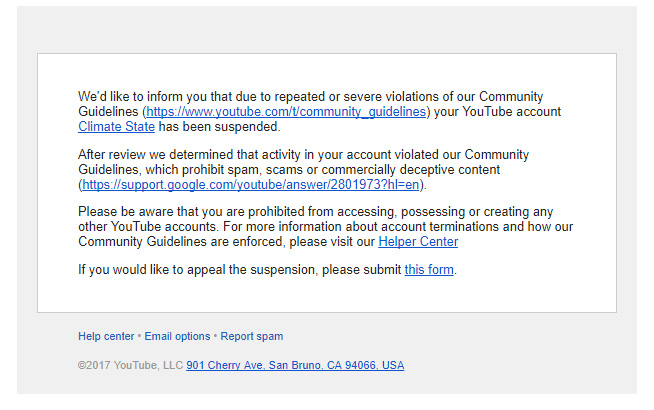Click the ©2017 YouTube, LLC copyright text
Image resolution: width=654 pixels, height=410 pixels.
click(x=130, y=366)
